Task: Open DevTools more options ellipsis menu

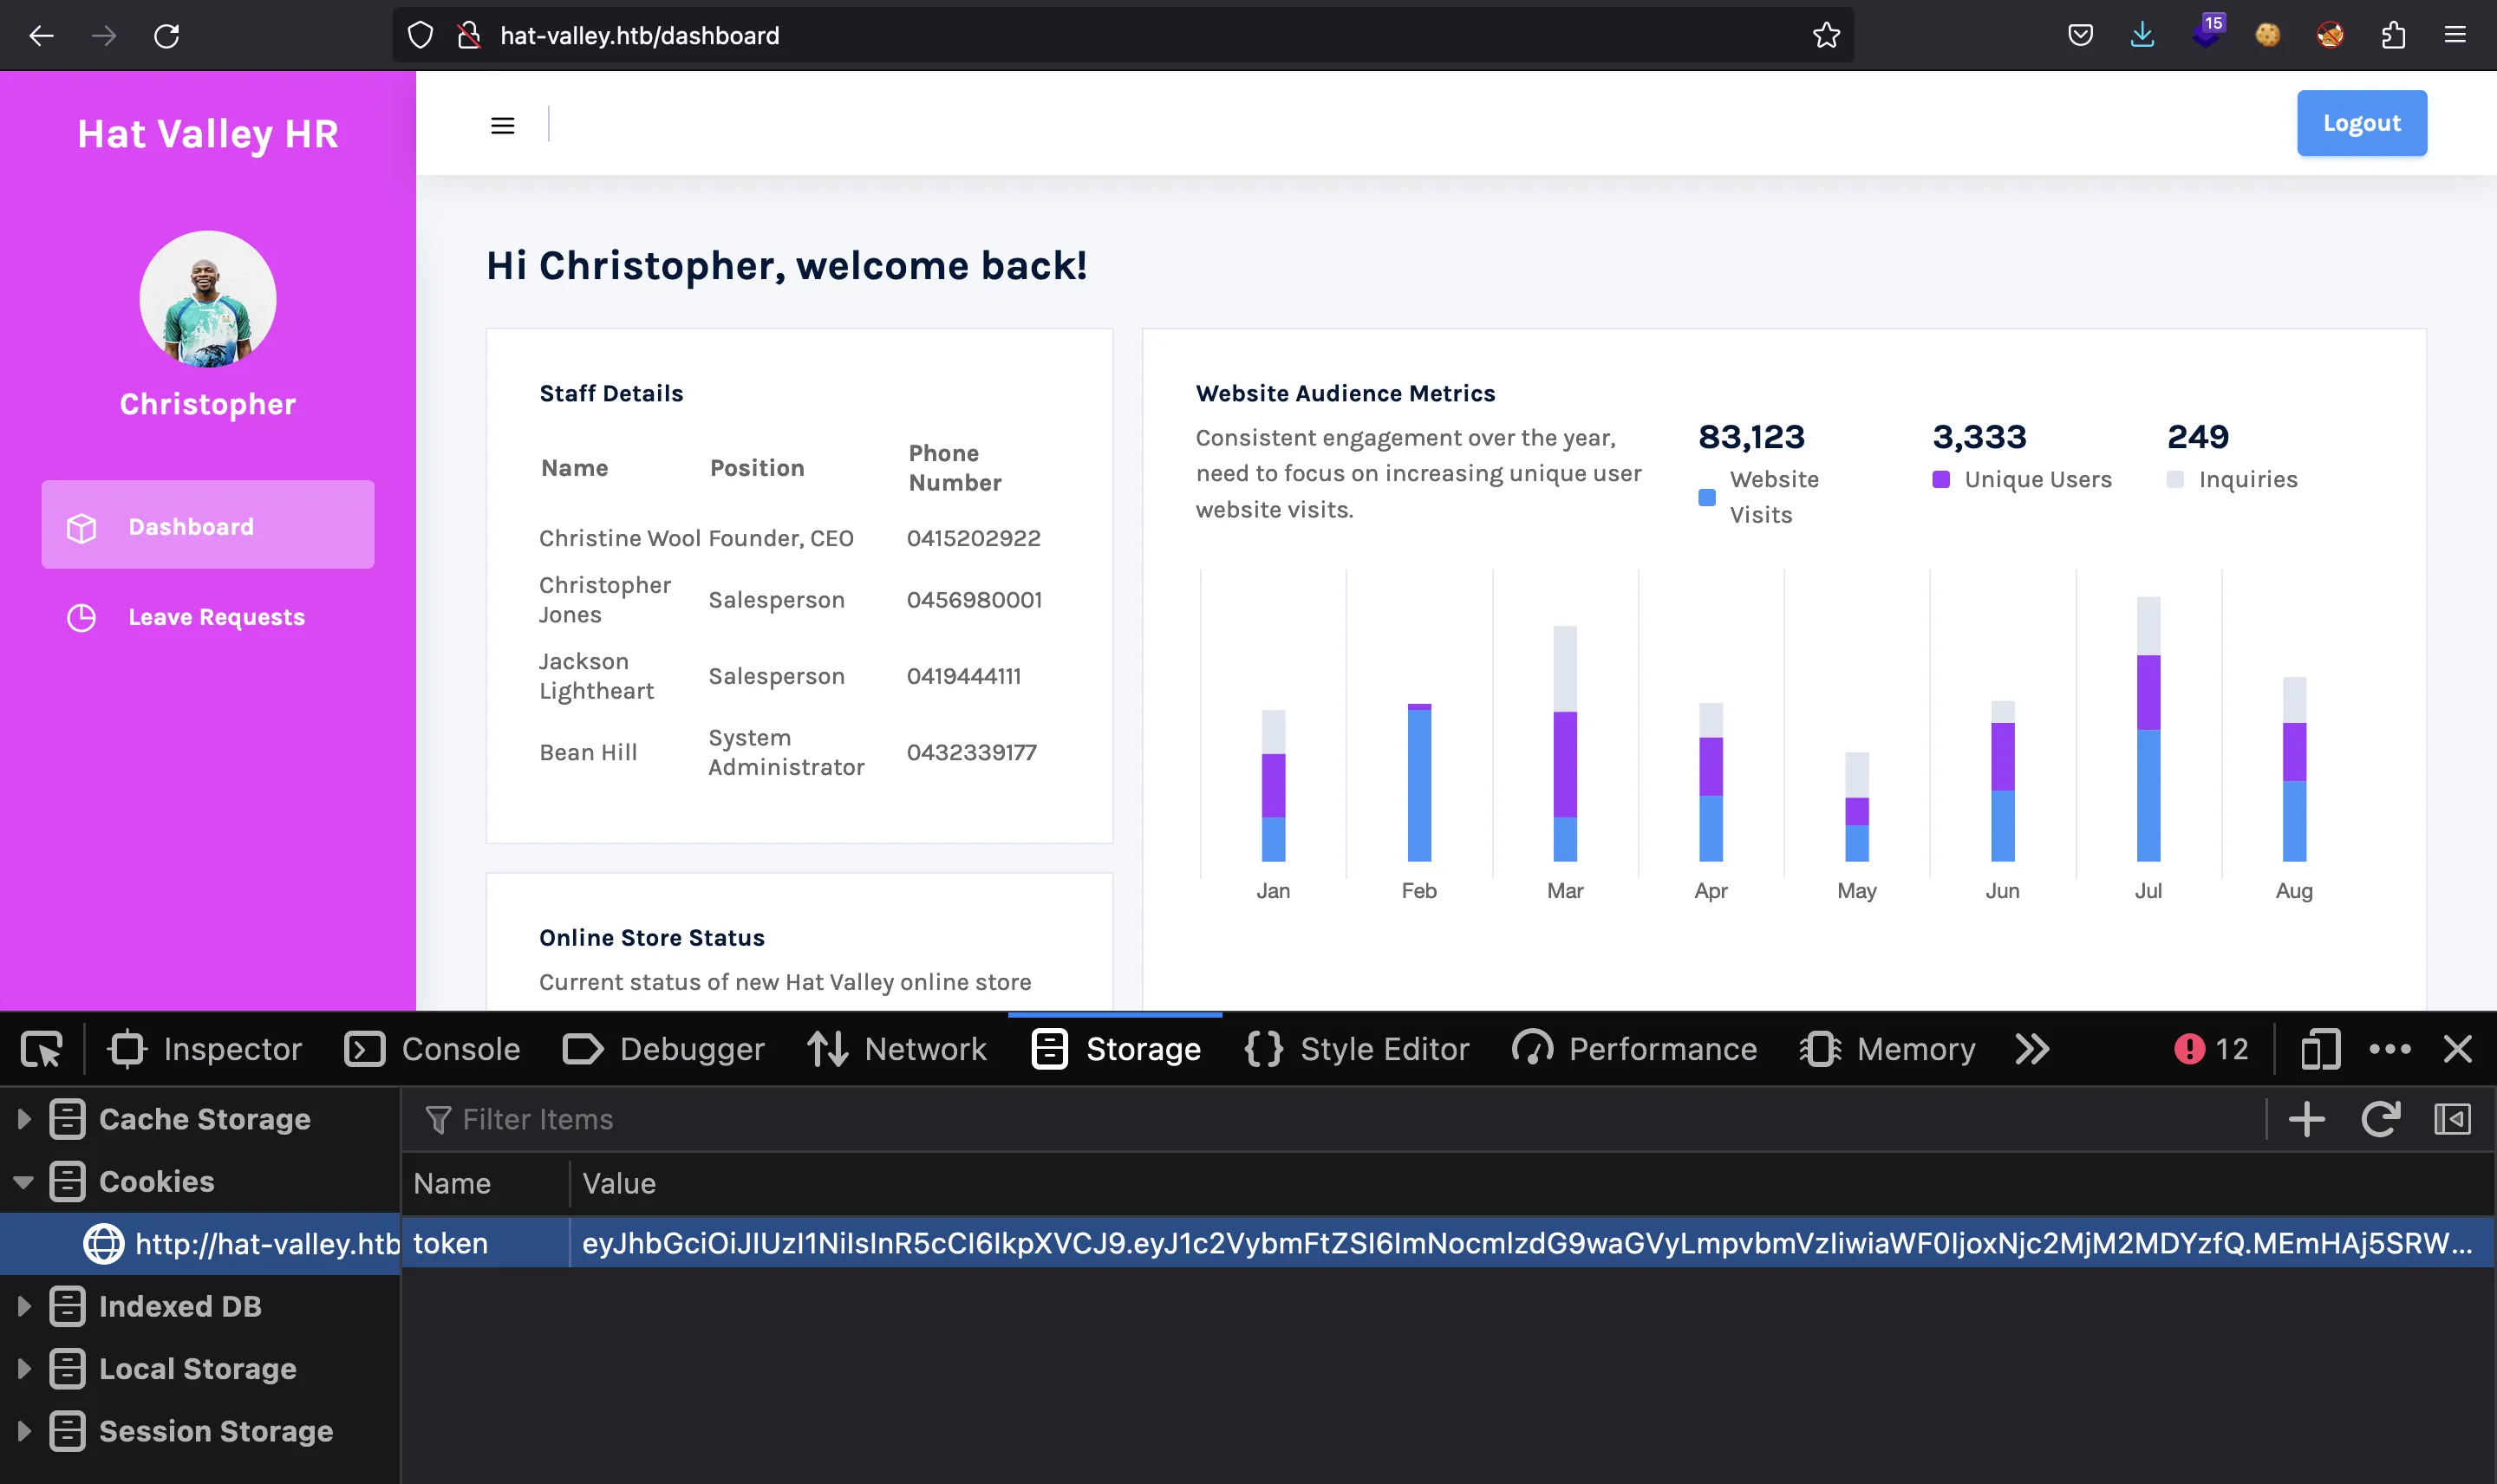Action: click(2390, 1049)
